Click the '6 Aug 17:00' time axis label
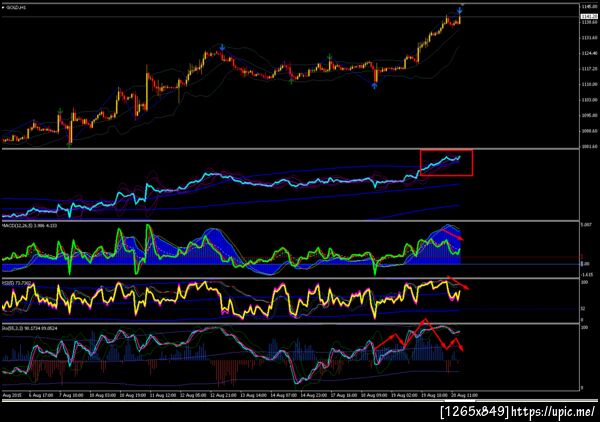The width and height of the screenshot is (600, 422). (41, 395)
